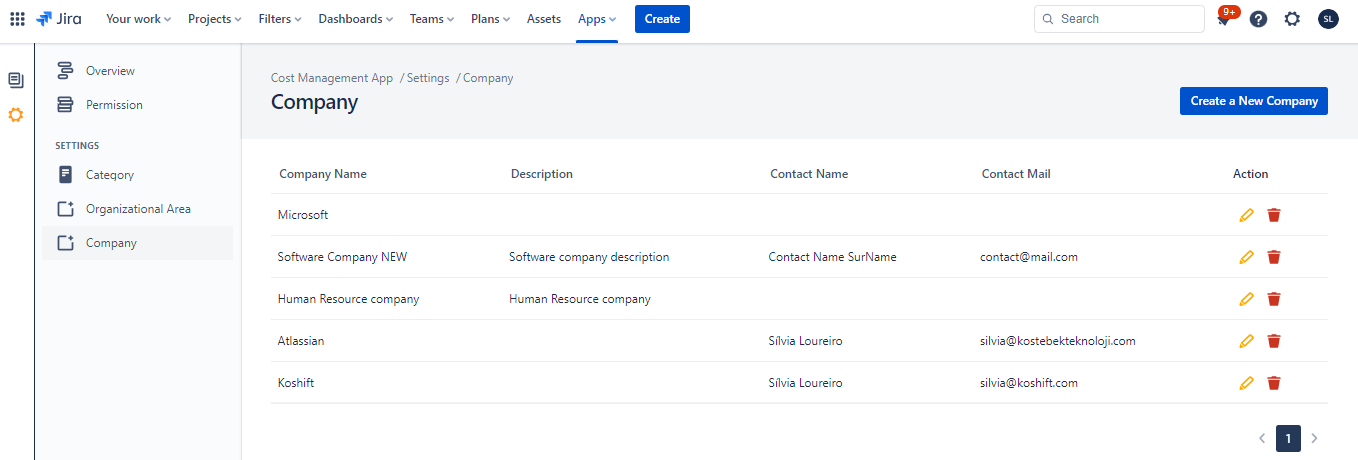The image size is (1358, 460).
Task: Click the Company Name column header
Action: coord(323,174)
